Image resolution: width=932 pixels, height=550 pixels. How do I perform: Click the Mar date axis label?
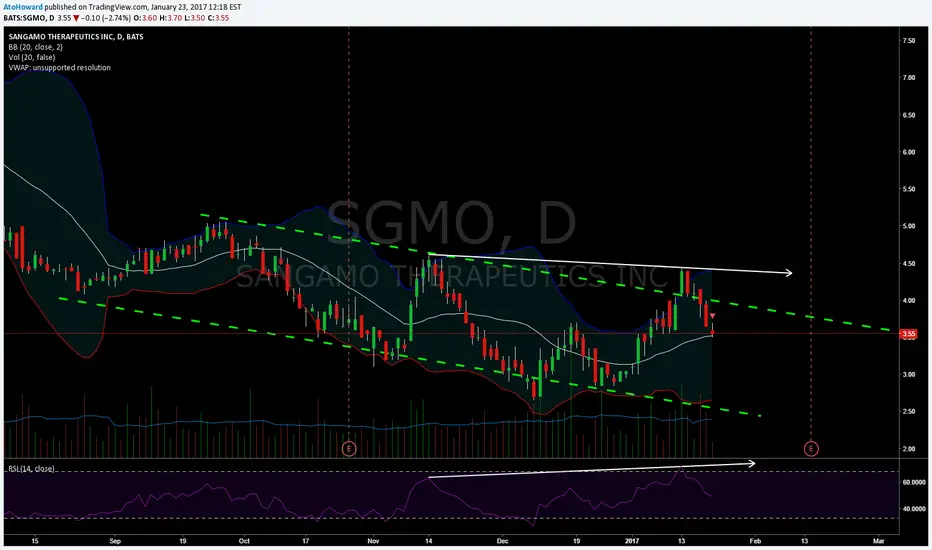tap(879, 541)
